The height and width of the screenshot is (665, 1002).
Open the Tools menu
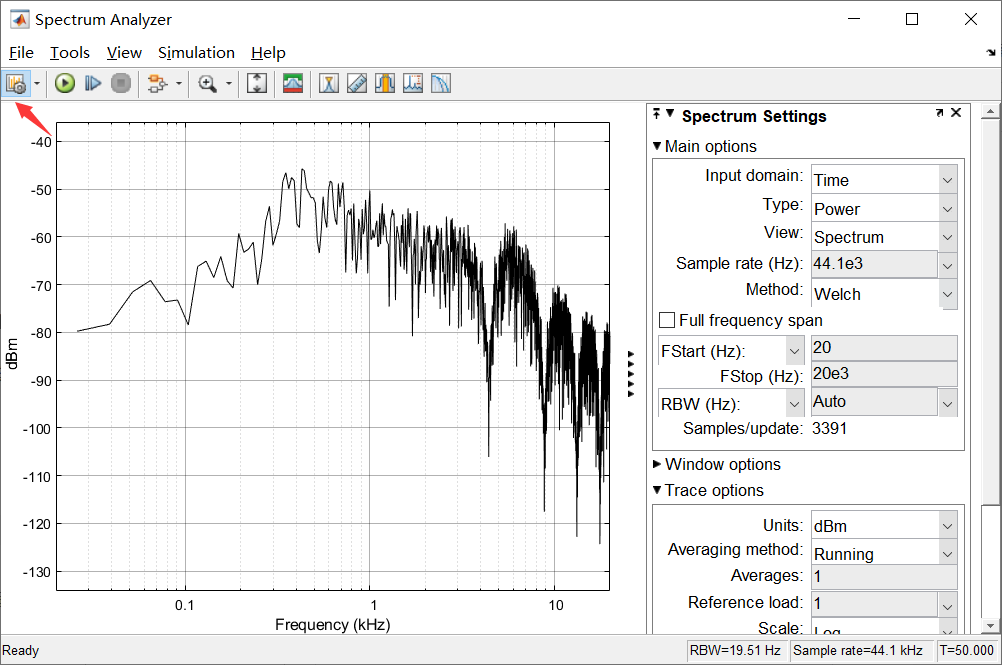pos(70,52)
